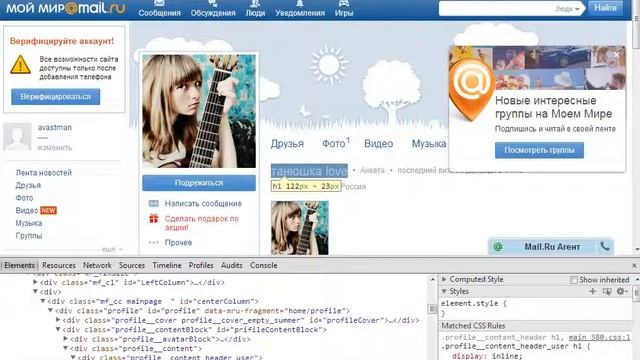This screenshot has width=640, height=360.
Task: Open Лента новостей in the sidebar
Action: click(x=44, y=173)
